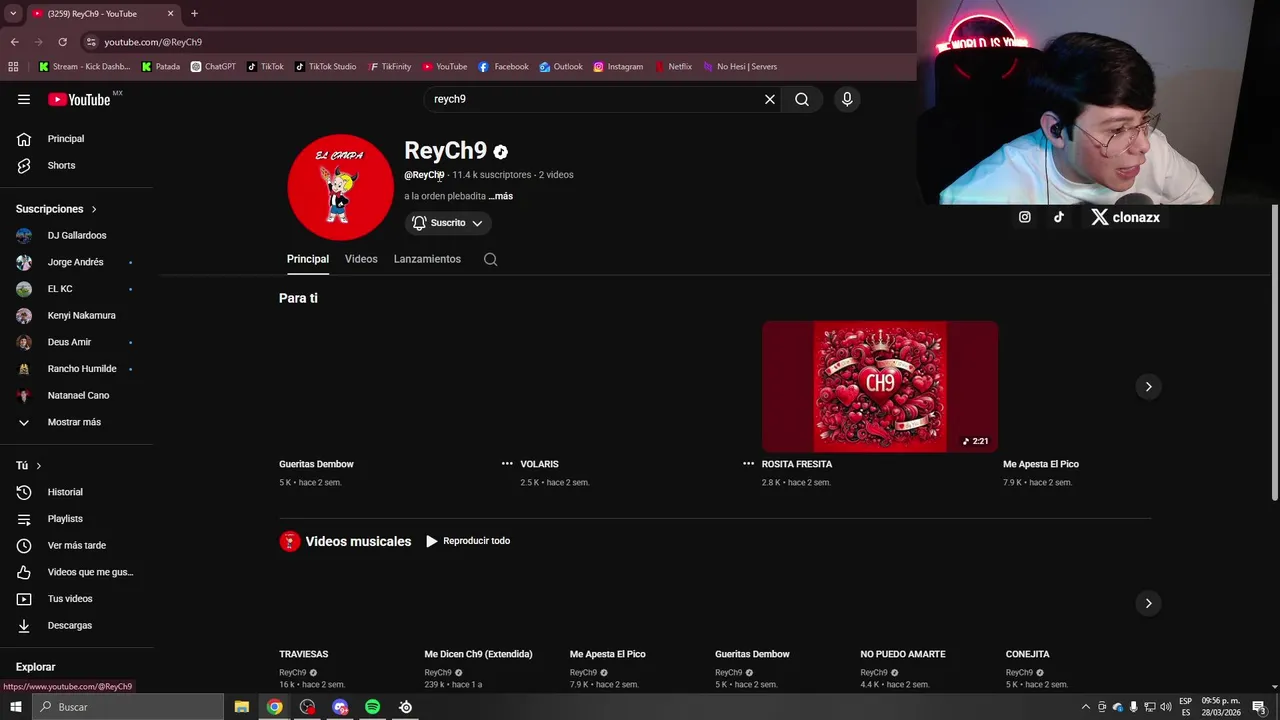Click the verified badge next to ReyCh9
The image size is (1280, 720).
[500, 152]
